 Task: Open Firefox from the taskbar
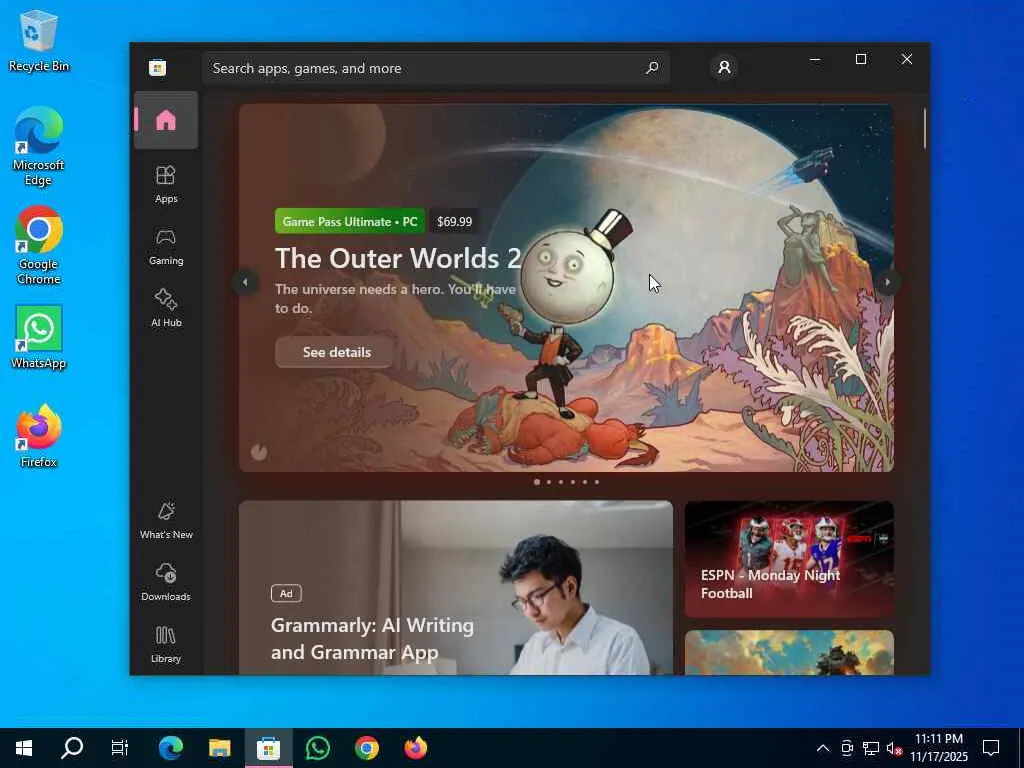(415, 748)
